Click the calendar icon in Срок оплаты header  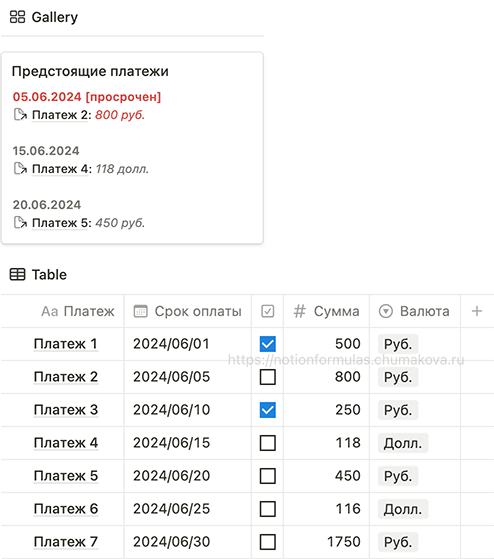pos(140,311)
